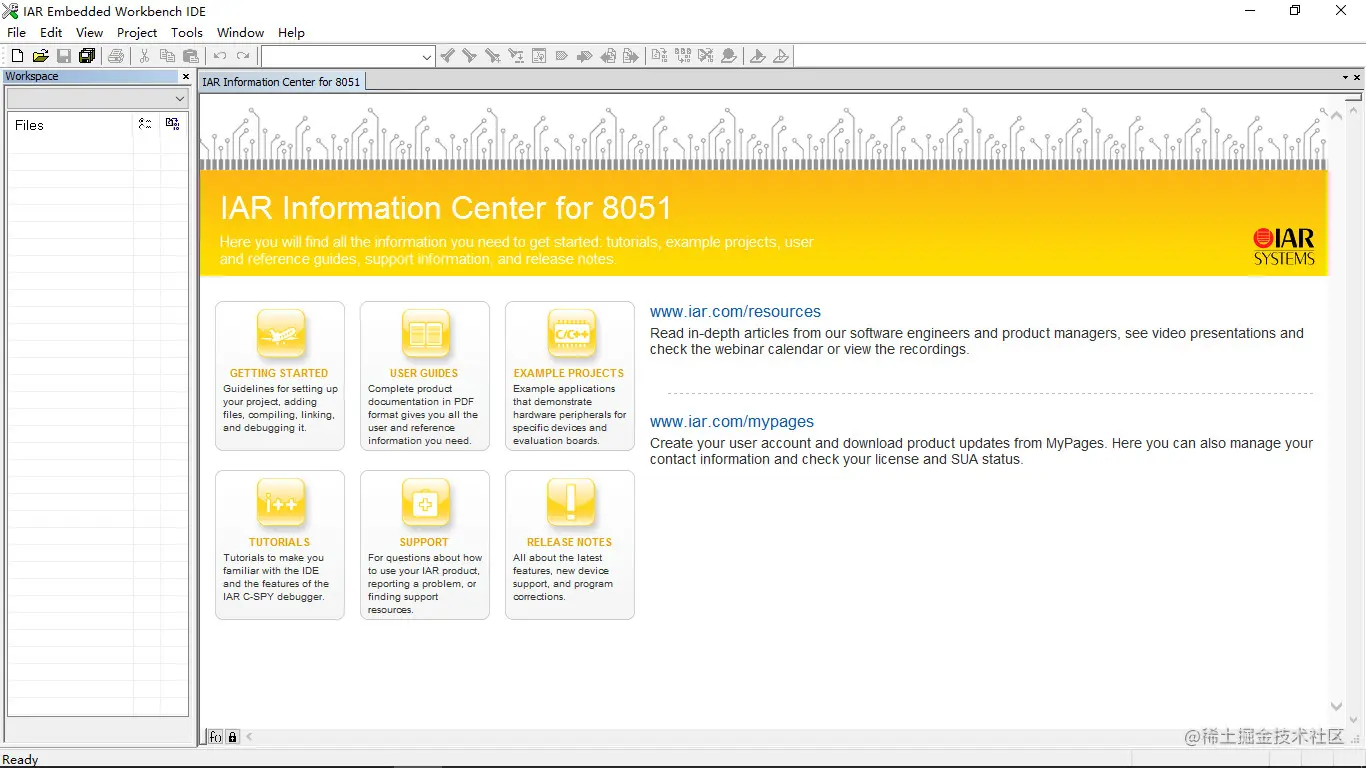Click the Print icon in the toolbar
The height and width of the screenshot is (768, 1366).
[x=116, y=56]
